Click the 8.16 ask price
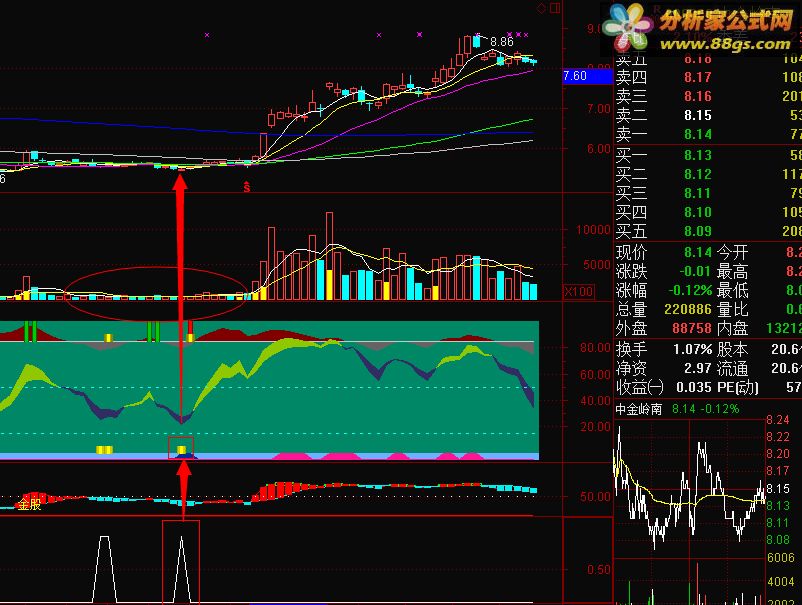Screen dimensions: 802x605 [698, 96]
